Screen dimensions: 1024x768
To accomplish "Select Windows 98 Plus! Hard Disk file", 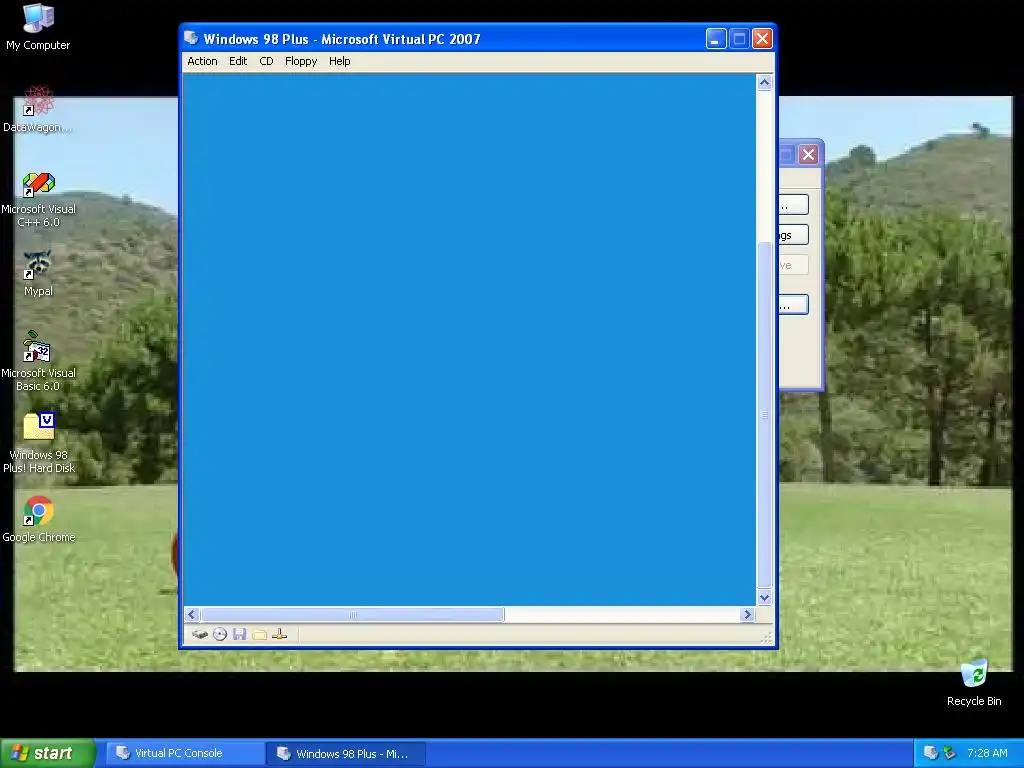I will coord(39,443).
